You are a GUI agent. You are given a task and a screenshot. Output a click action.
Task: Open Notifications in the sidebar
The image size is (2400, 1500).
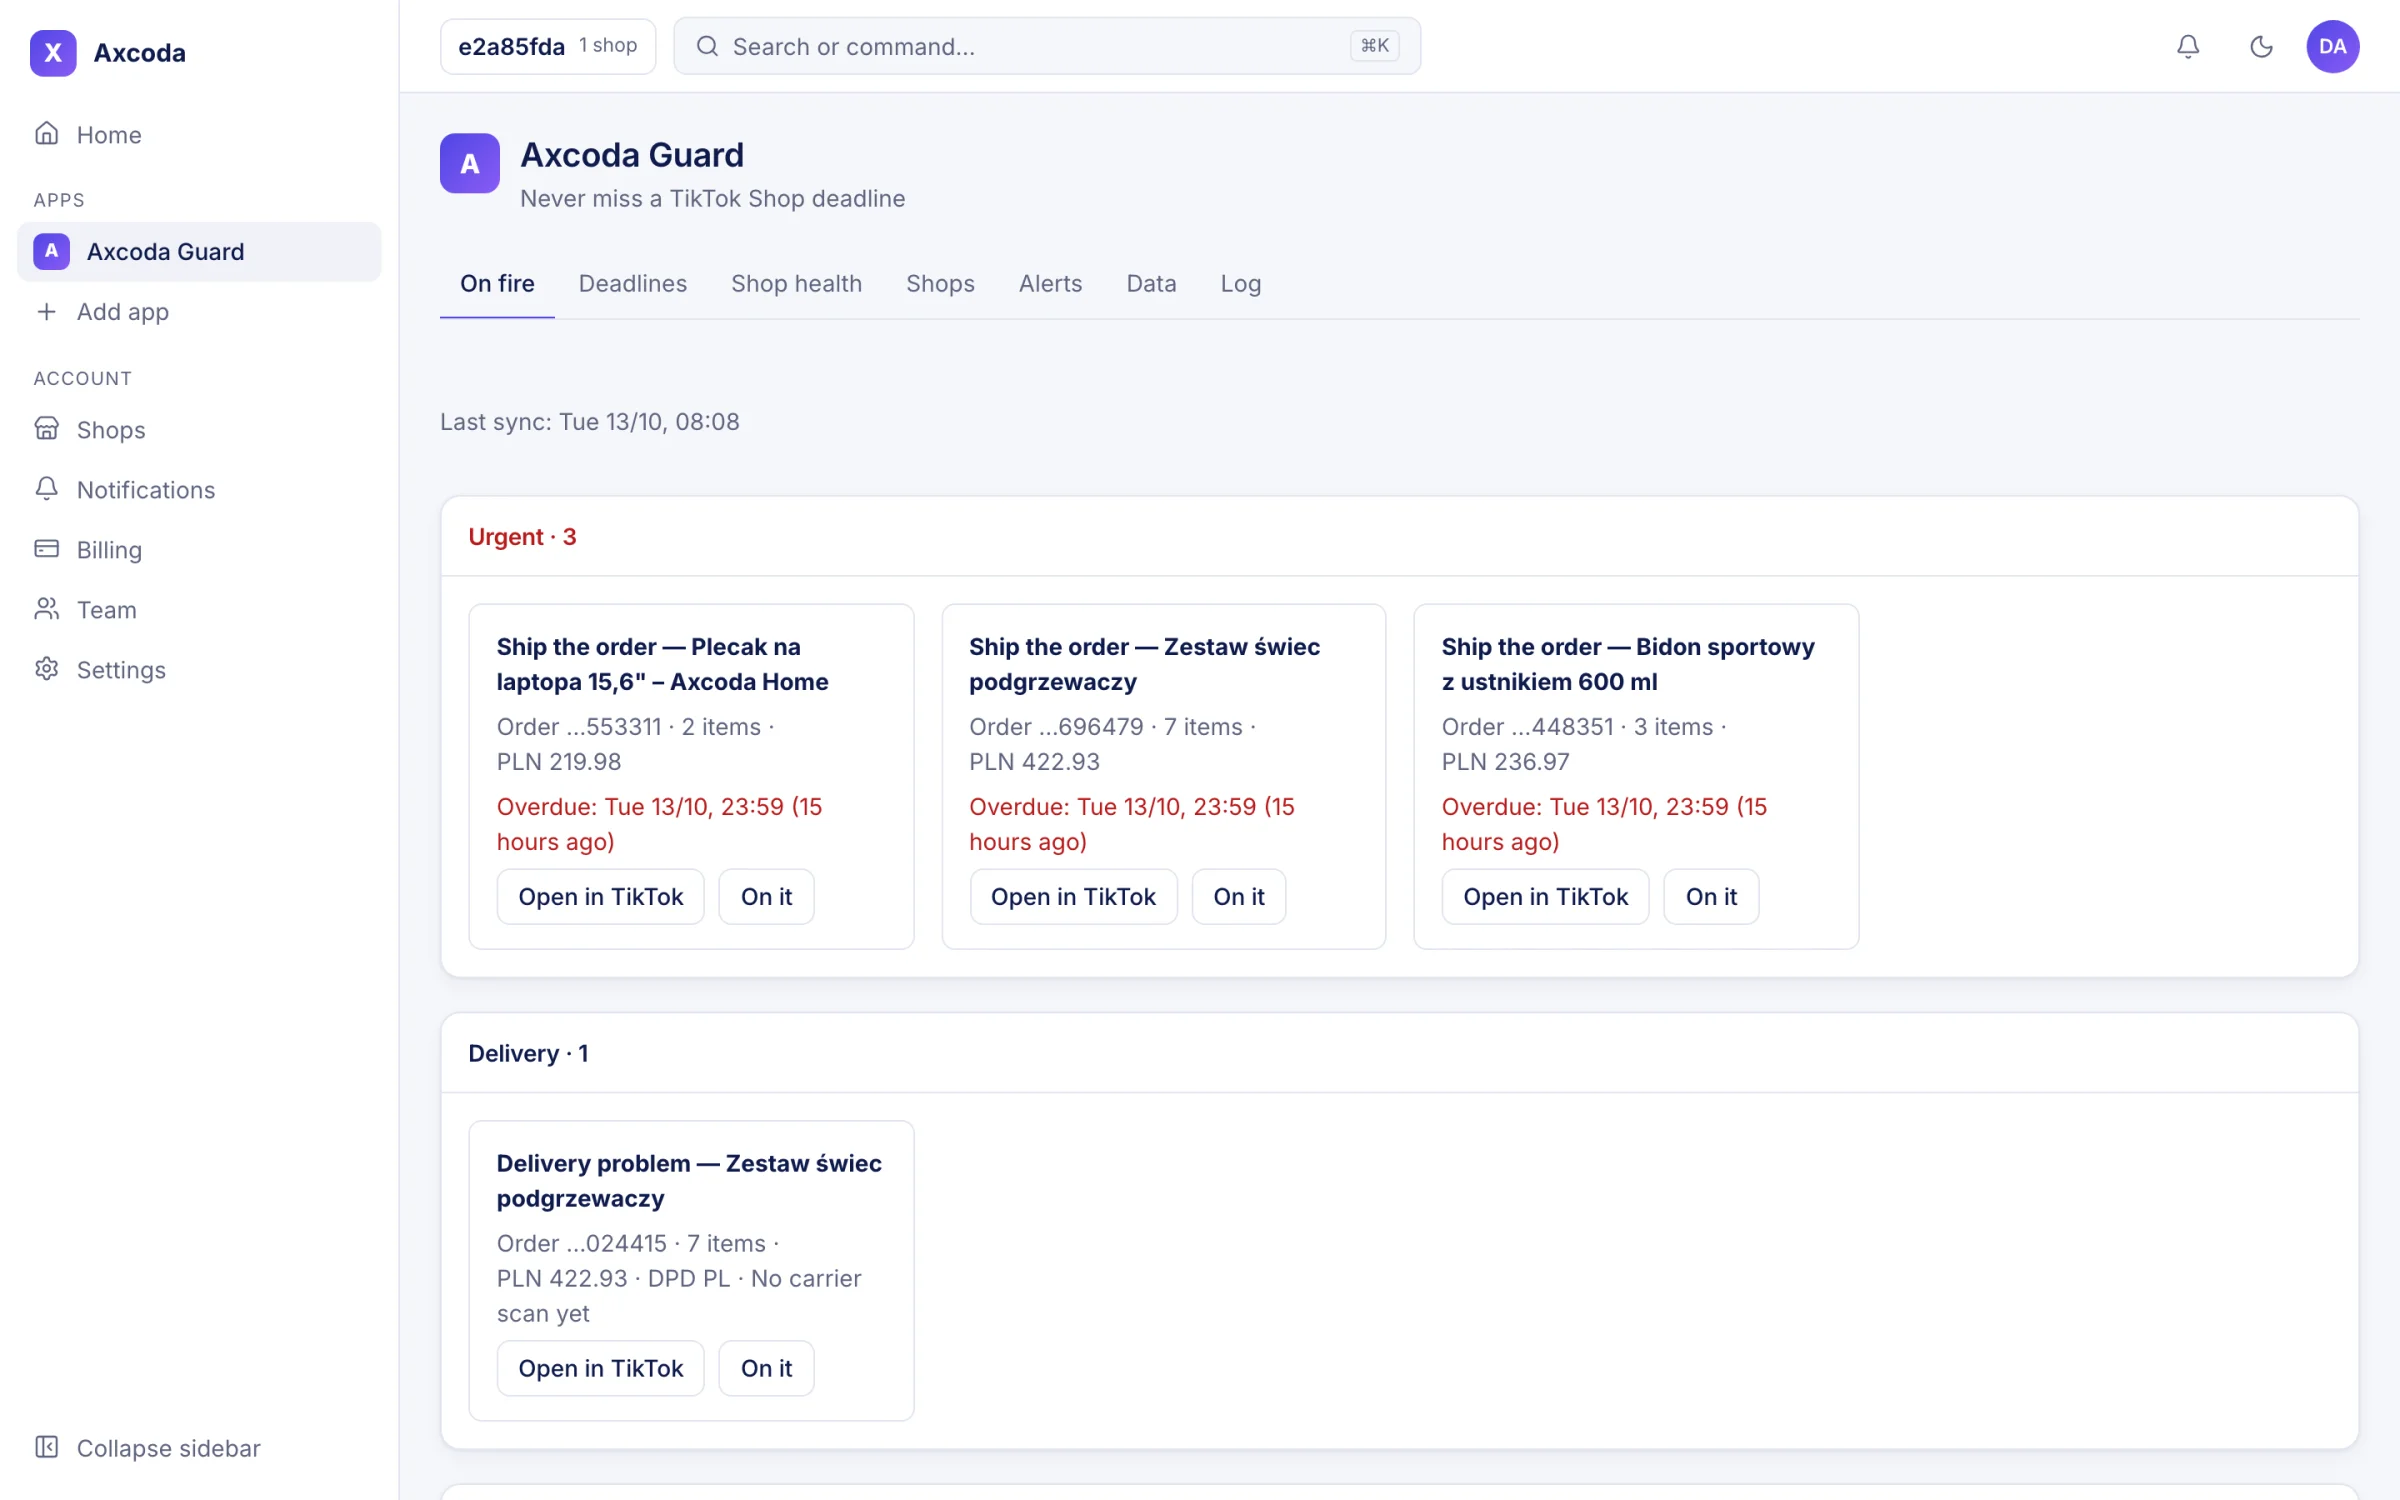(x=199, y=489)
